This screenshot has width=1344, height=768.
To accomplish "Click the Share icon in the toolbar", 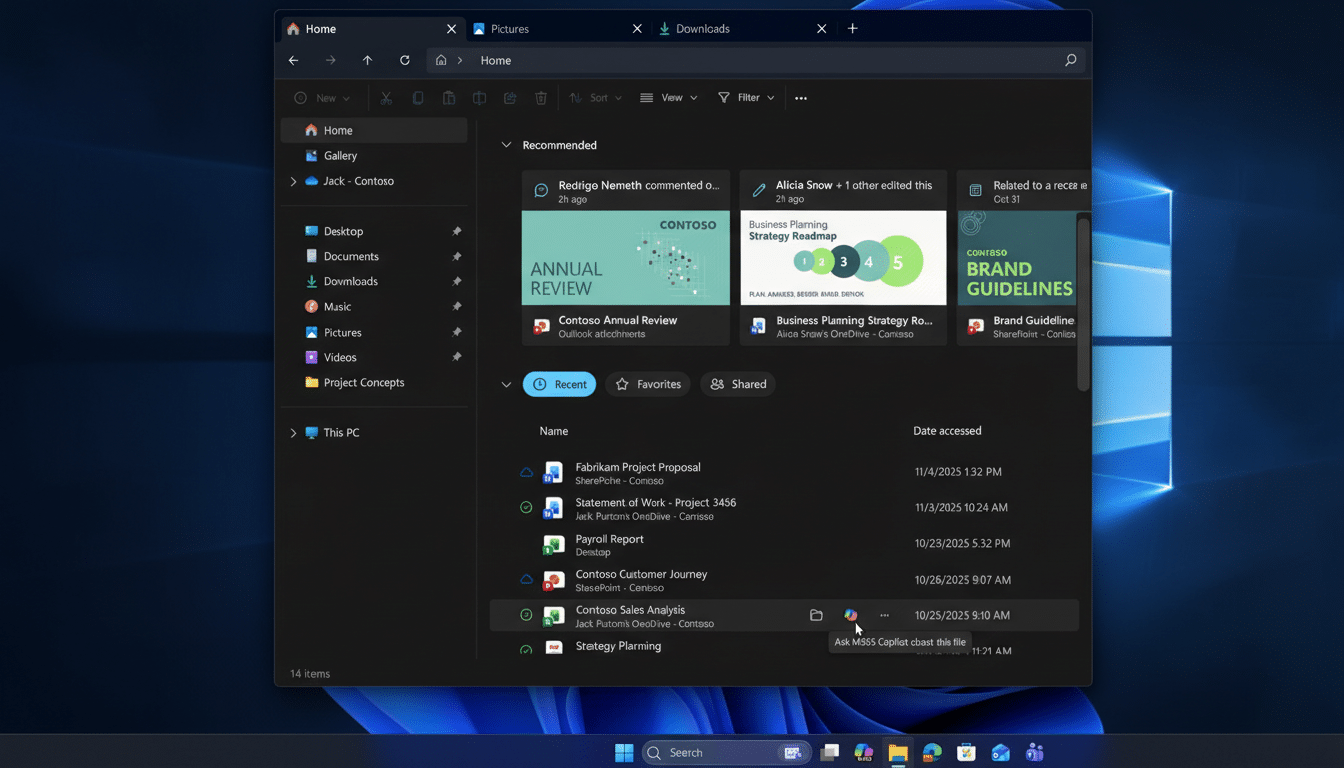I will (x=509, y=97).
